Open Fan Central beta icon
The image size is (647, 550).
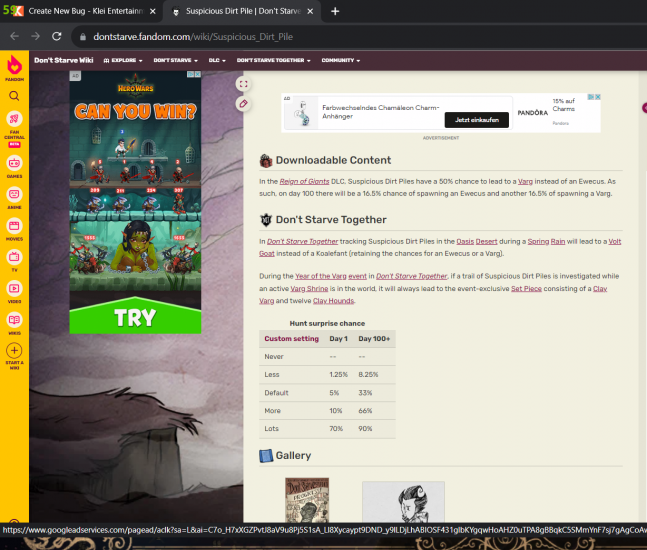pos(14,119)
